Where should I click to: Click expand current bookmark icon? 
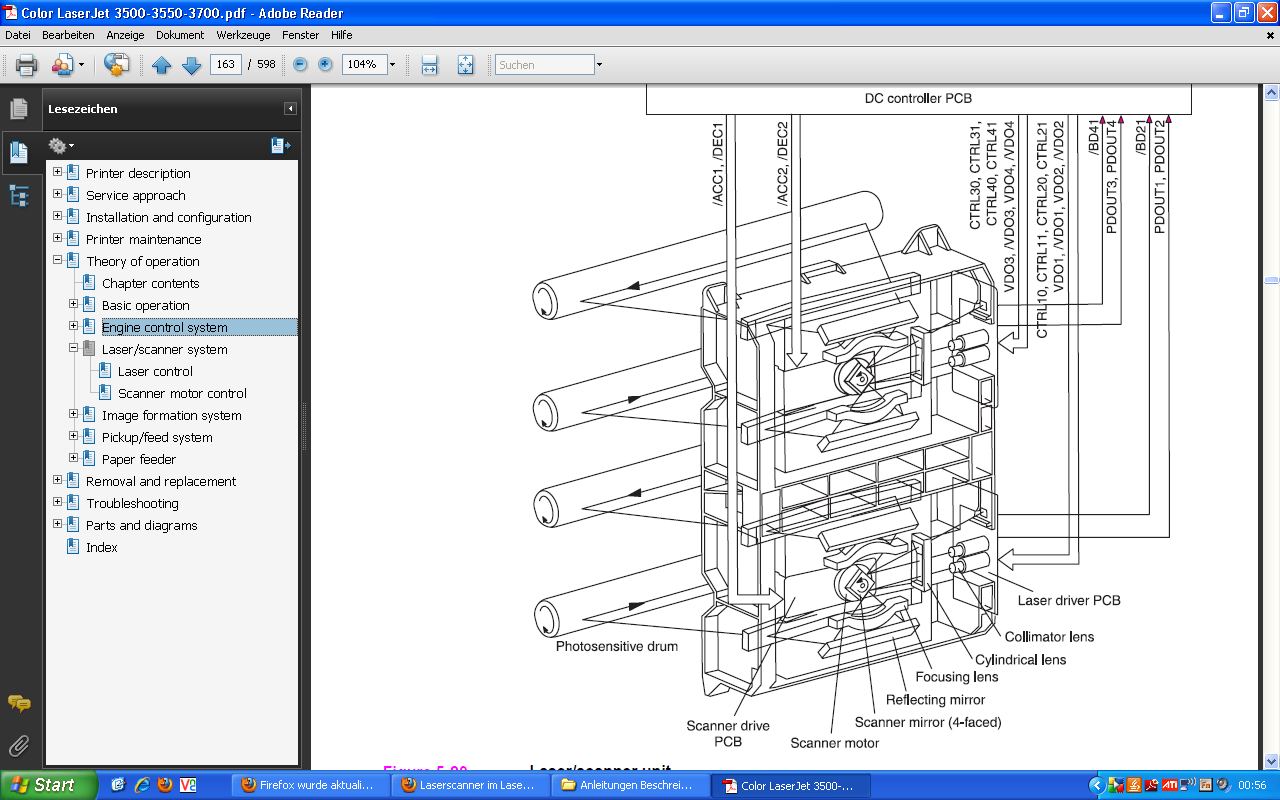[280, 146]
